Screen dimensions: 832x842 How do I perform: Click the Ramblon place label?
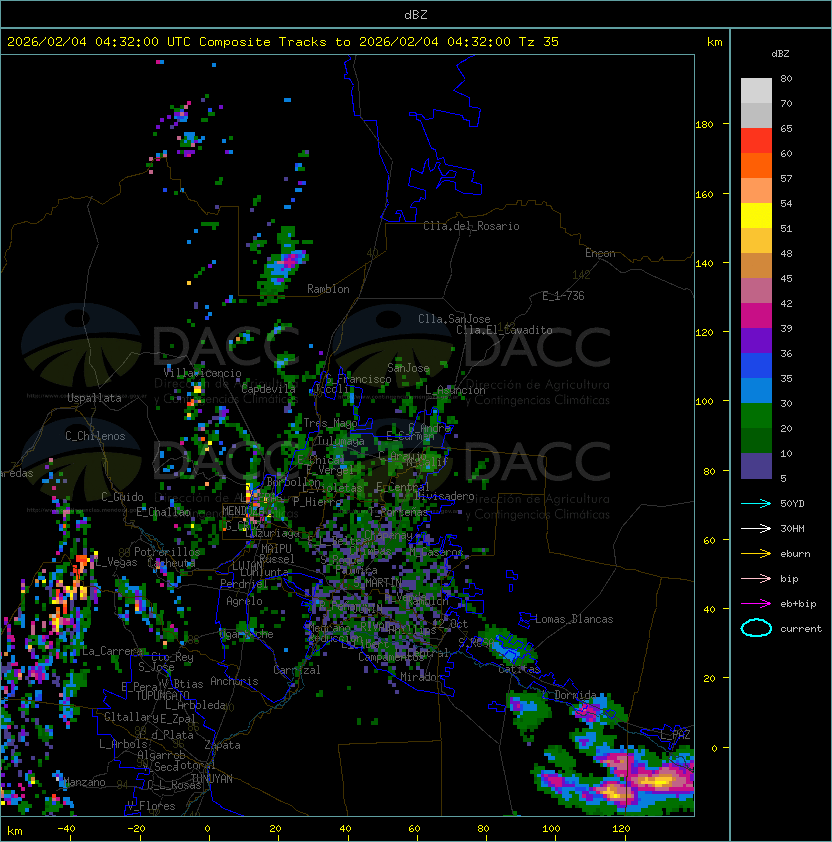(328, 289)
